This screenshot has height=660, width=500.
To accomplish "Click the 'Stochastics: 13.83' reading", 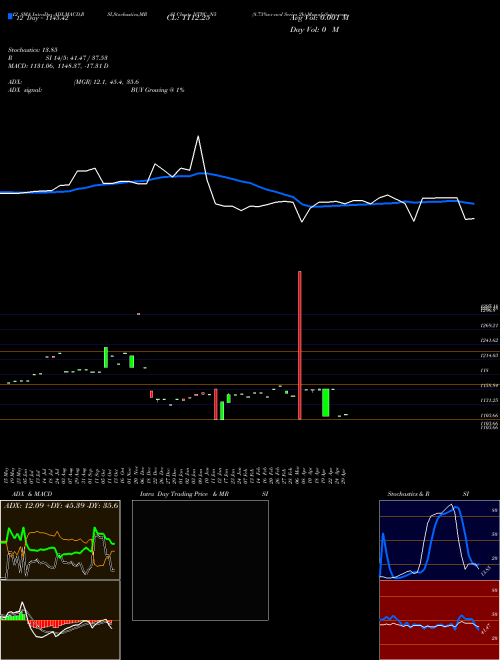I will click(32, 50).
